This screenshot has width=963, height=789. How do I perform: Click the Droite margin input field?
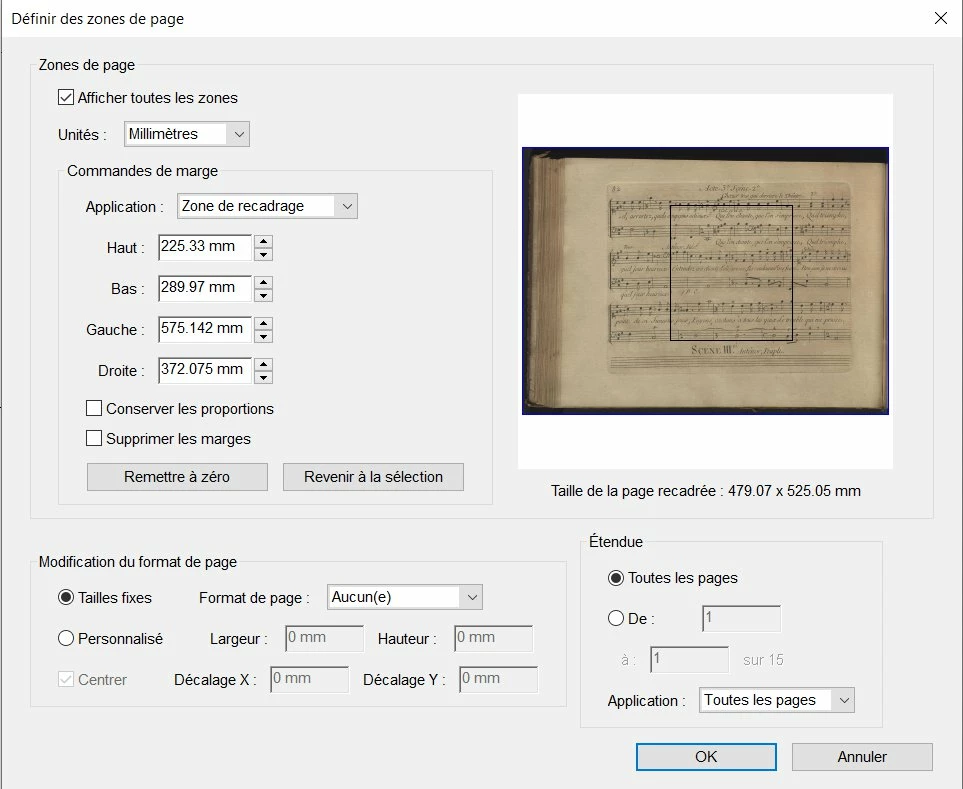205,370
